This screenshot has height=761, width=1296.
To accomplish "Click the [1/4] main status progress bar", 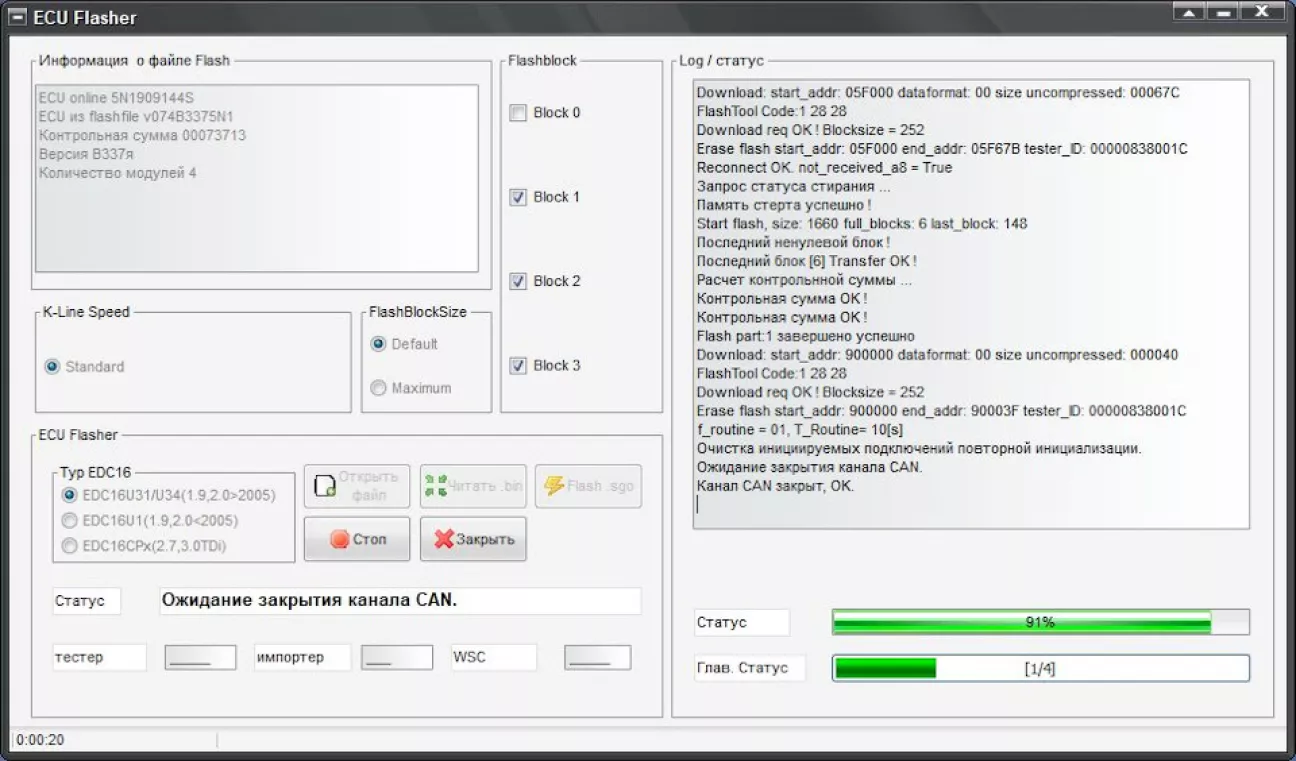I will (1040, 668).
